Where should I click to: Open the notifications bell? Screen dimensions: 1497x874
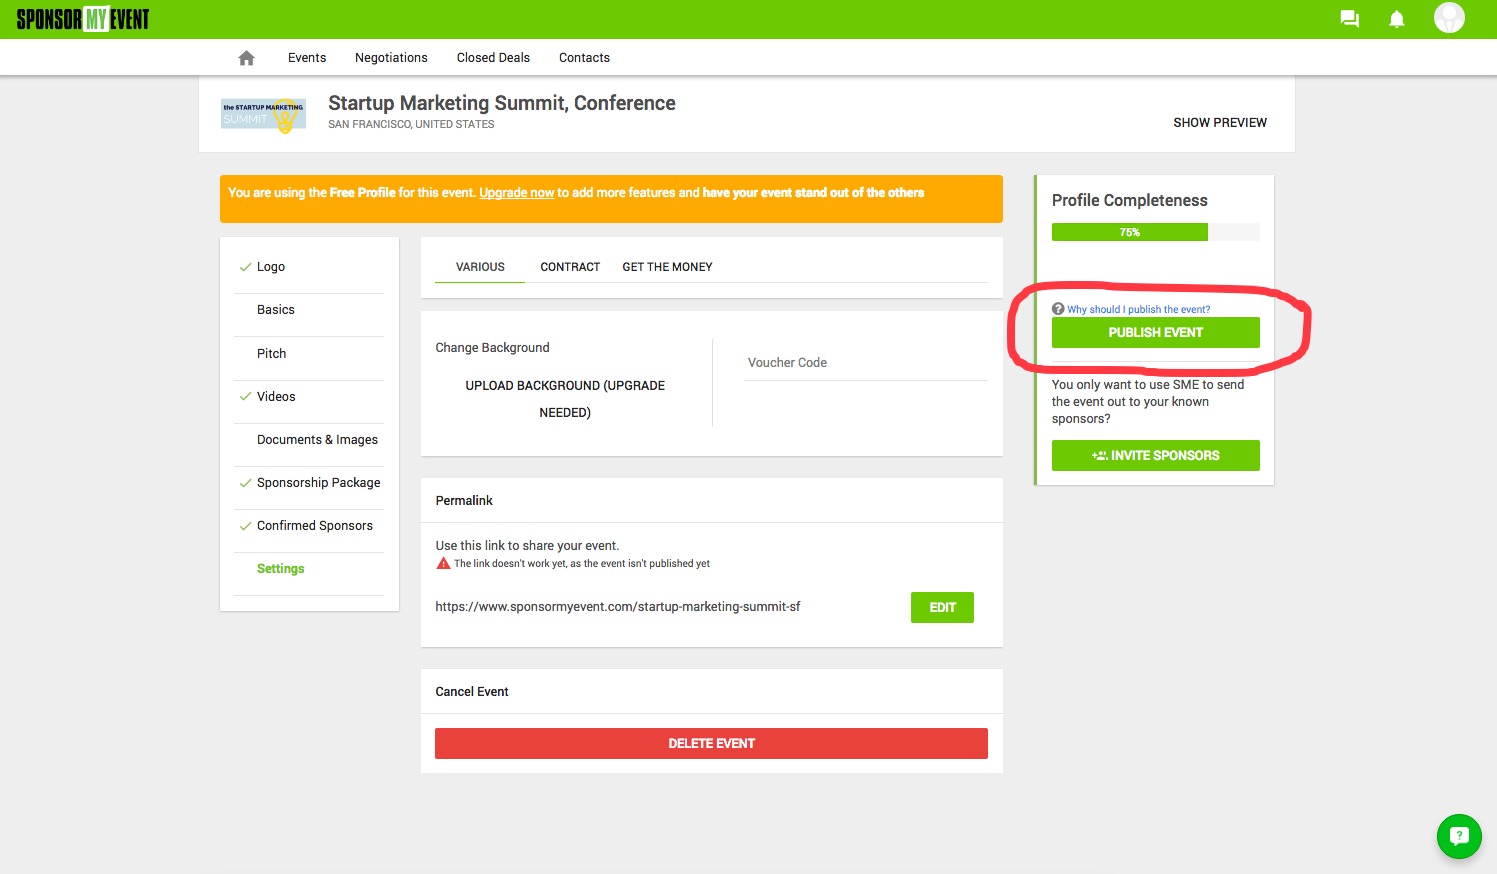click(x=1397, y=19)
